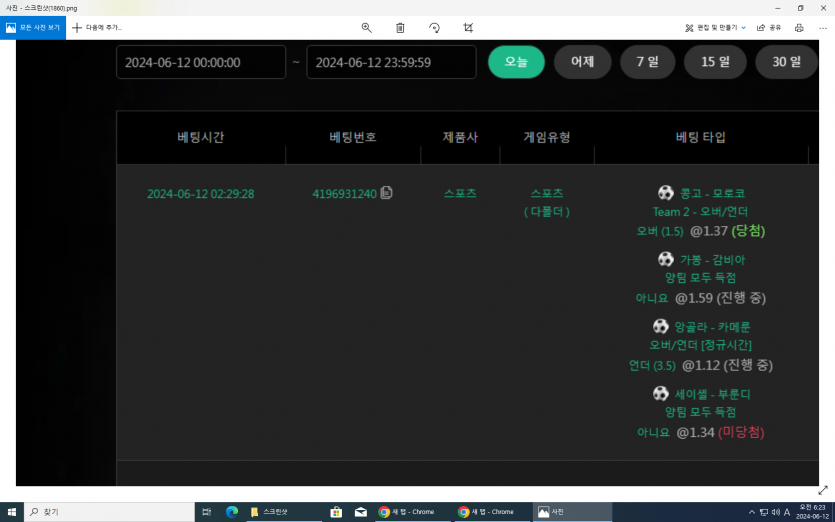Select the crop tool icon

(x=468, y=28)
